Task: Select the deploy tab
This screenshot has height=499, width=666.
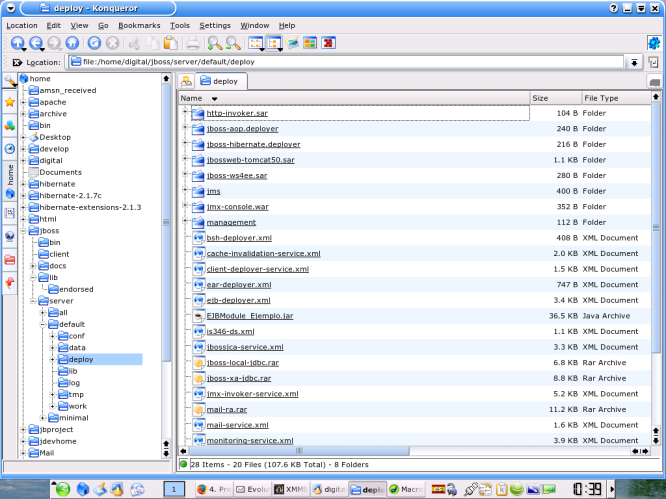Action: click(x=223, y=81)
